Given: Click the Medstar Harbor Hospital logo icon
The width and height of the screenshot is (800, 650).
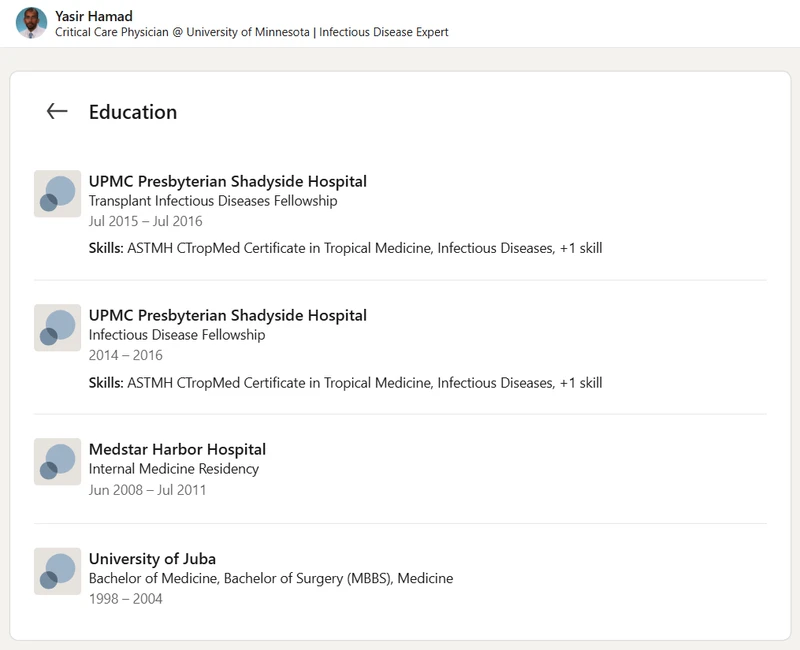Looking at the screenshot, I should coord(58,462).
